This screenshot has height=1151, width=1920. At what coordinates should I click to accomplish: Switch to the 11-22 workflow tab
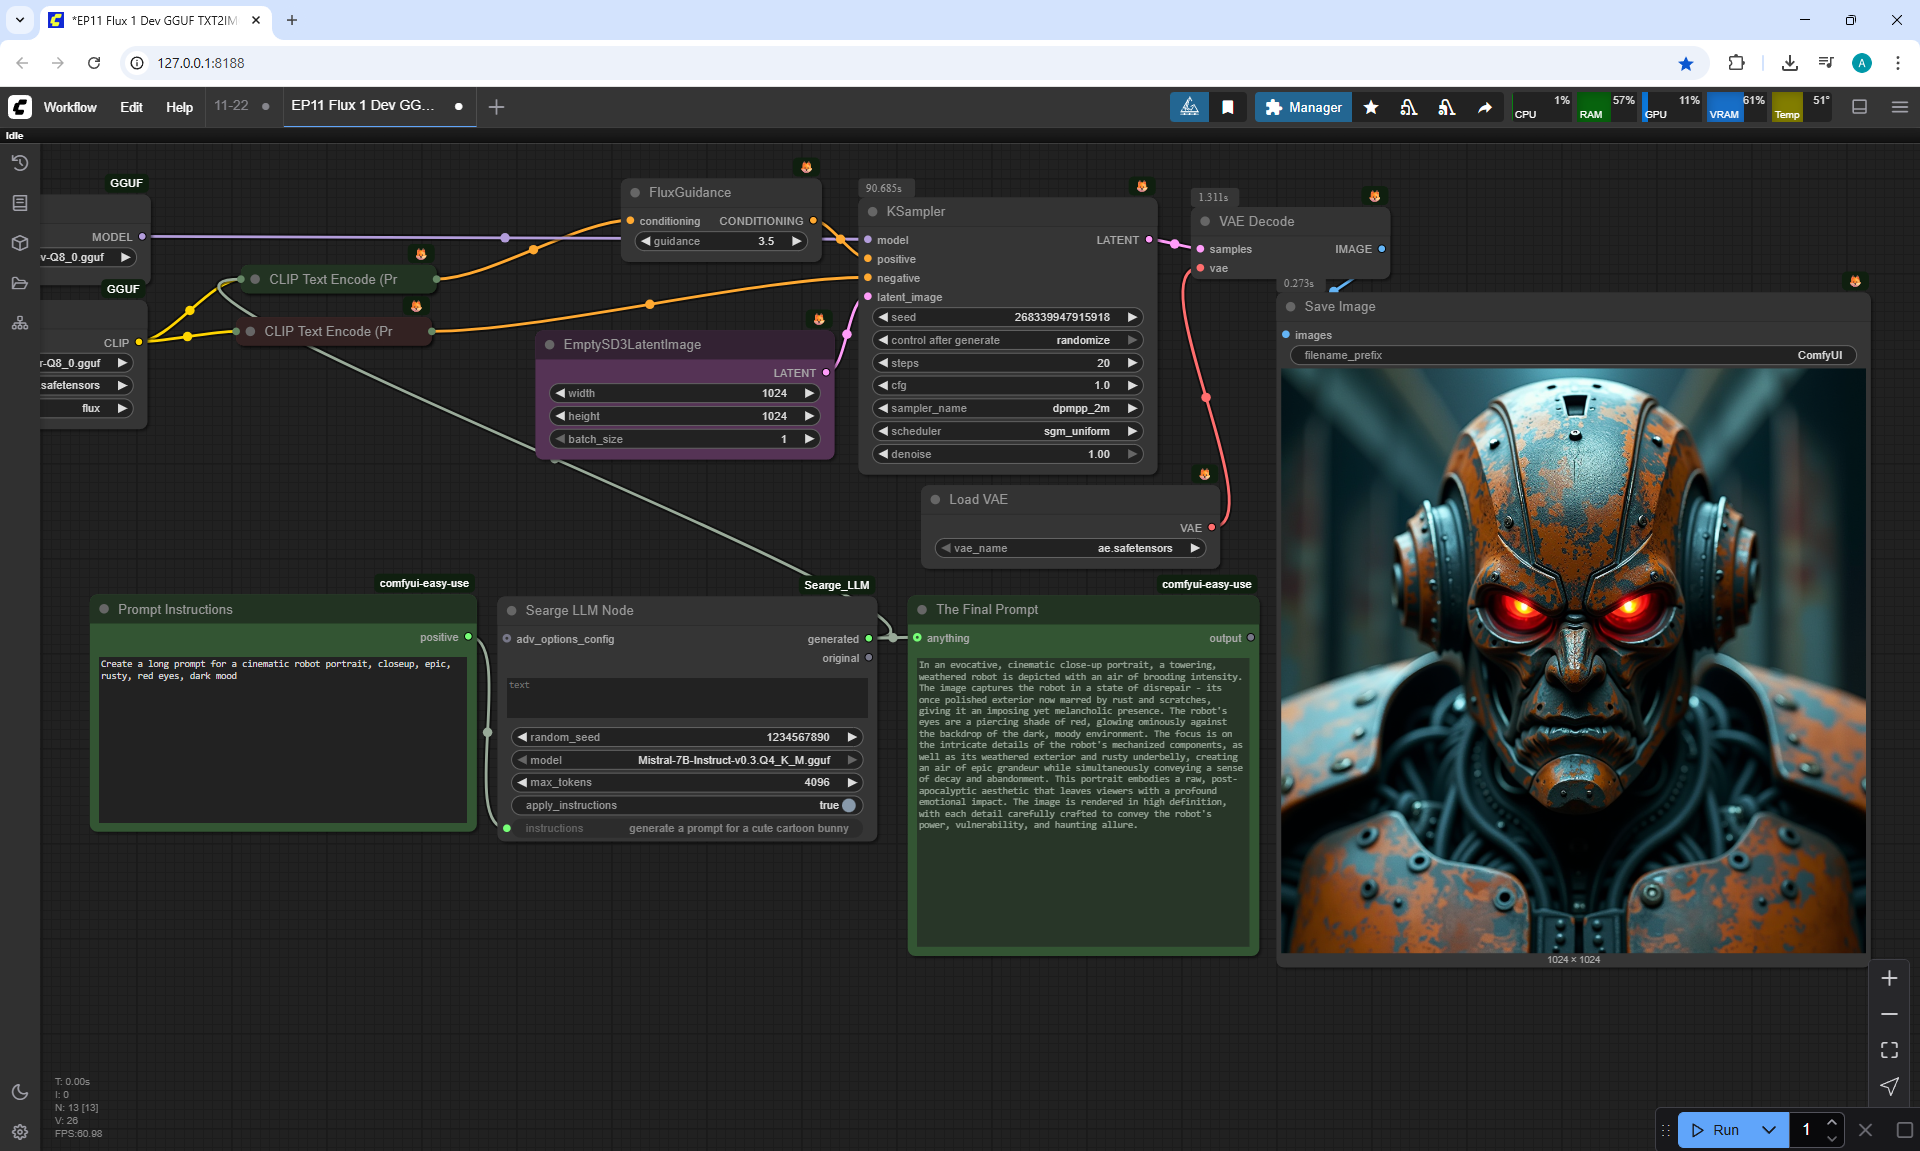click(x=231, y=106)
